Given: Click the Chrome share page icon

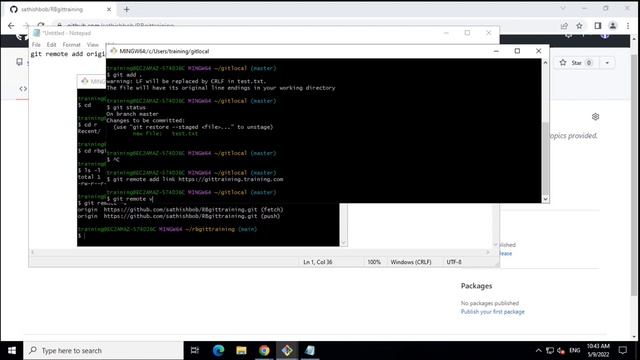Looking at the screenshot, I should (564, 26).
